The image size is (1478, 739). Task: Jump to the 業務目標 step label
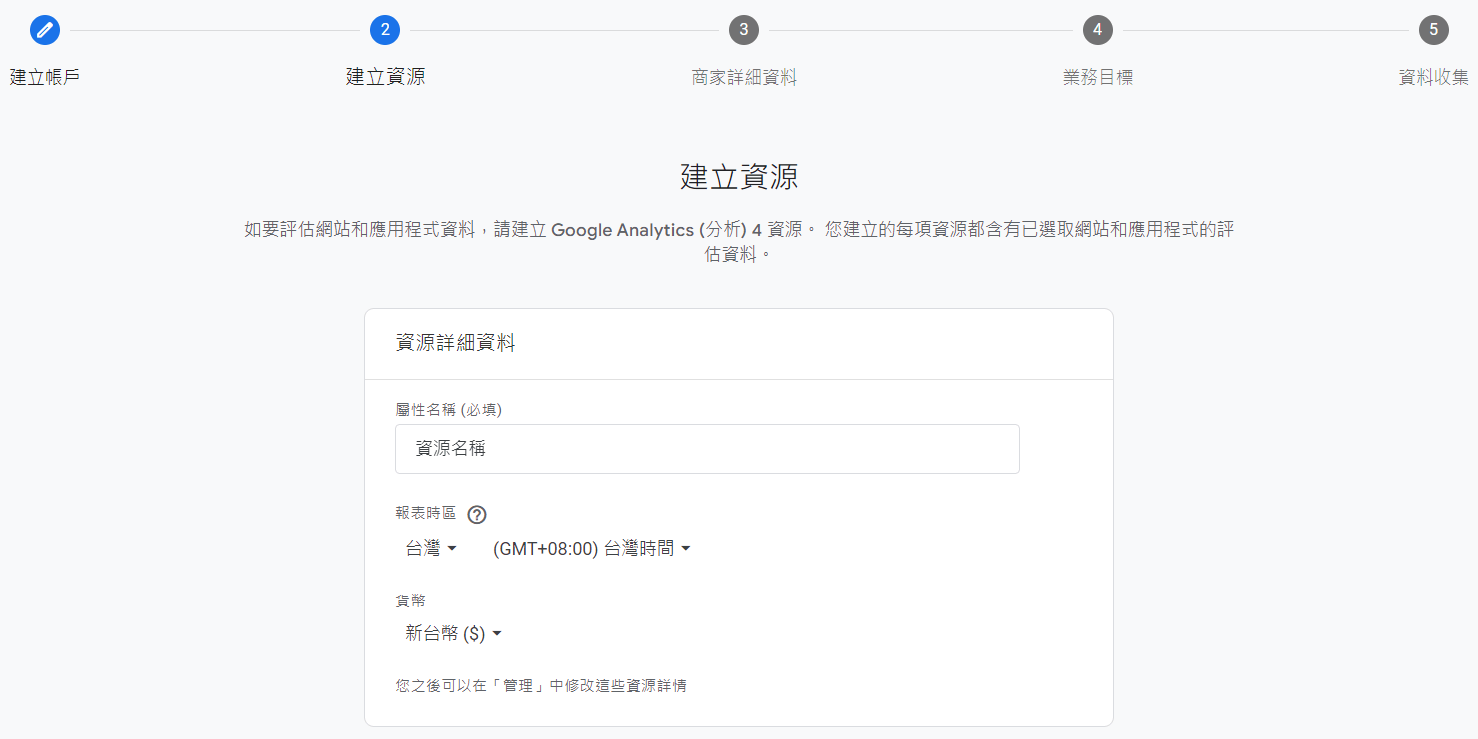click(1098, 78)
